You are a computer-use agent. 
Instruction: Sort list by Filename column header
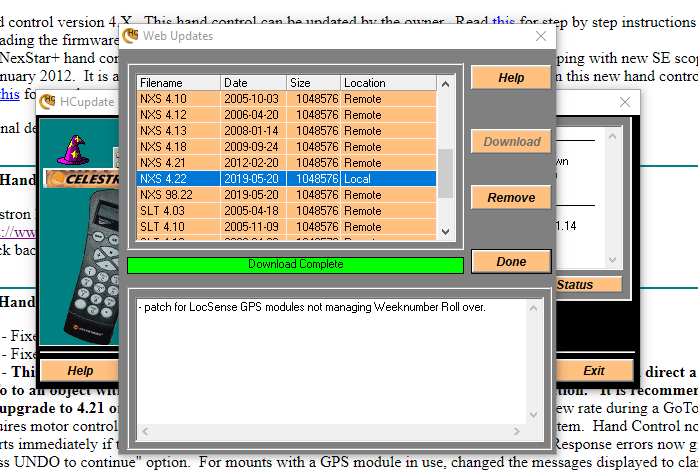pos(178,83)
